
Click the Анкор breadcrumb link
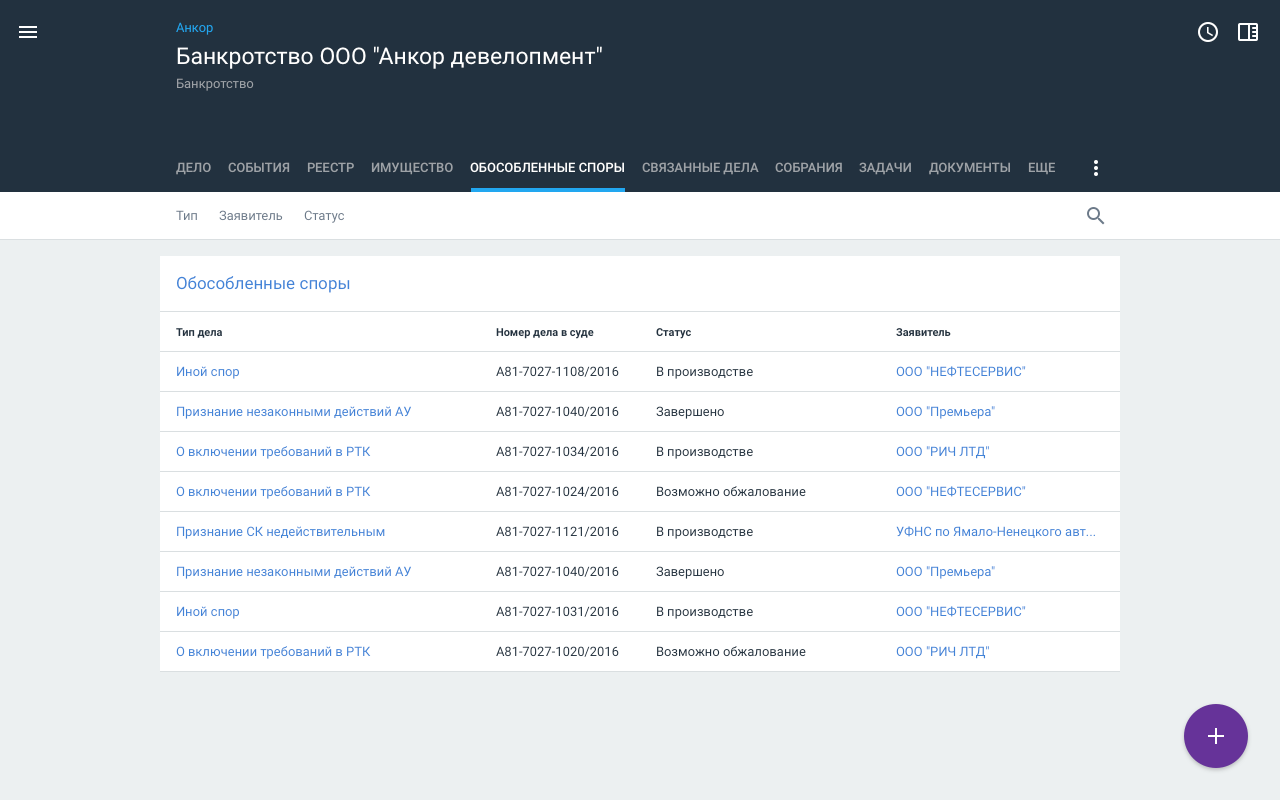click(x=194, y=28)
